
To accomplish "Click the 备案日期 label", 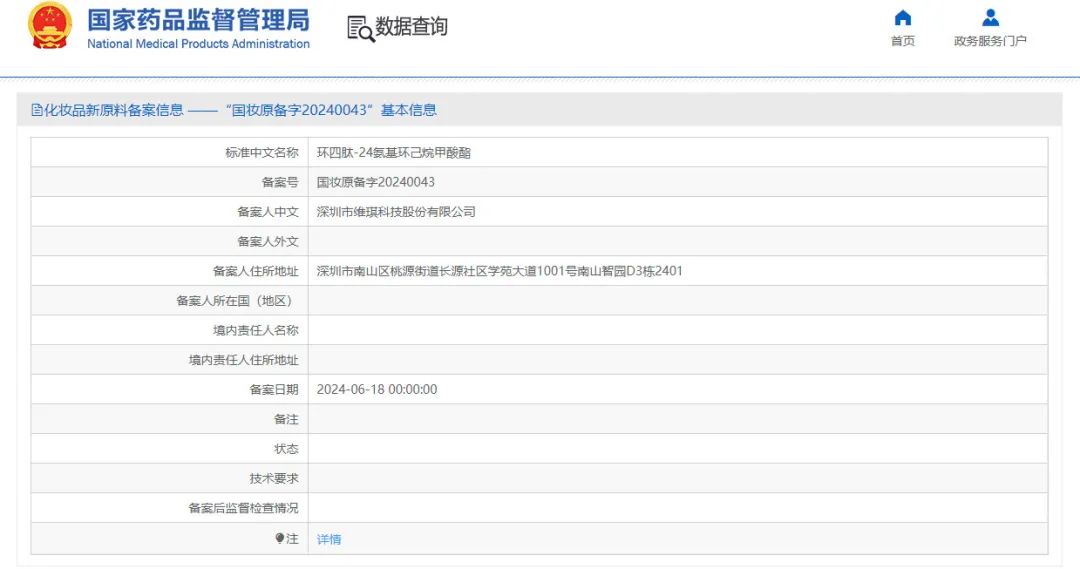I will 274,390.
